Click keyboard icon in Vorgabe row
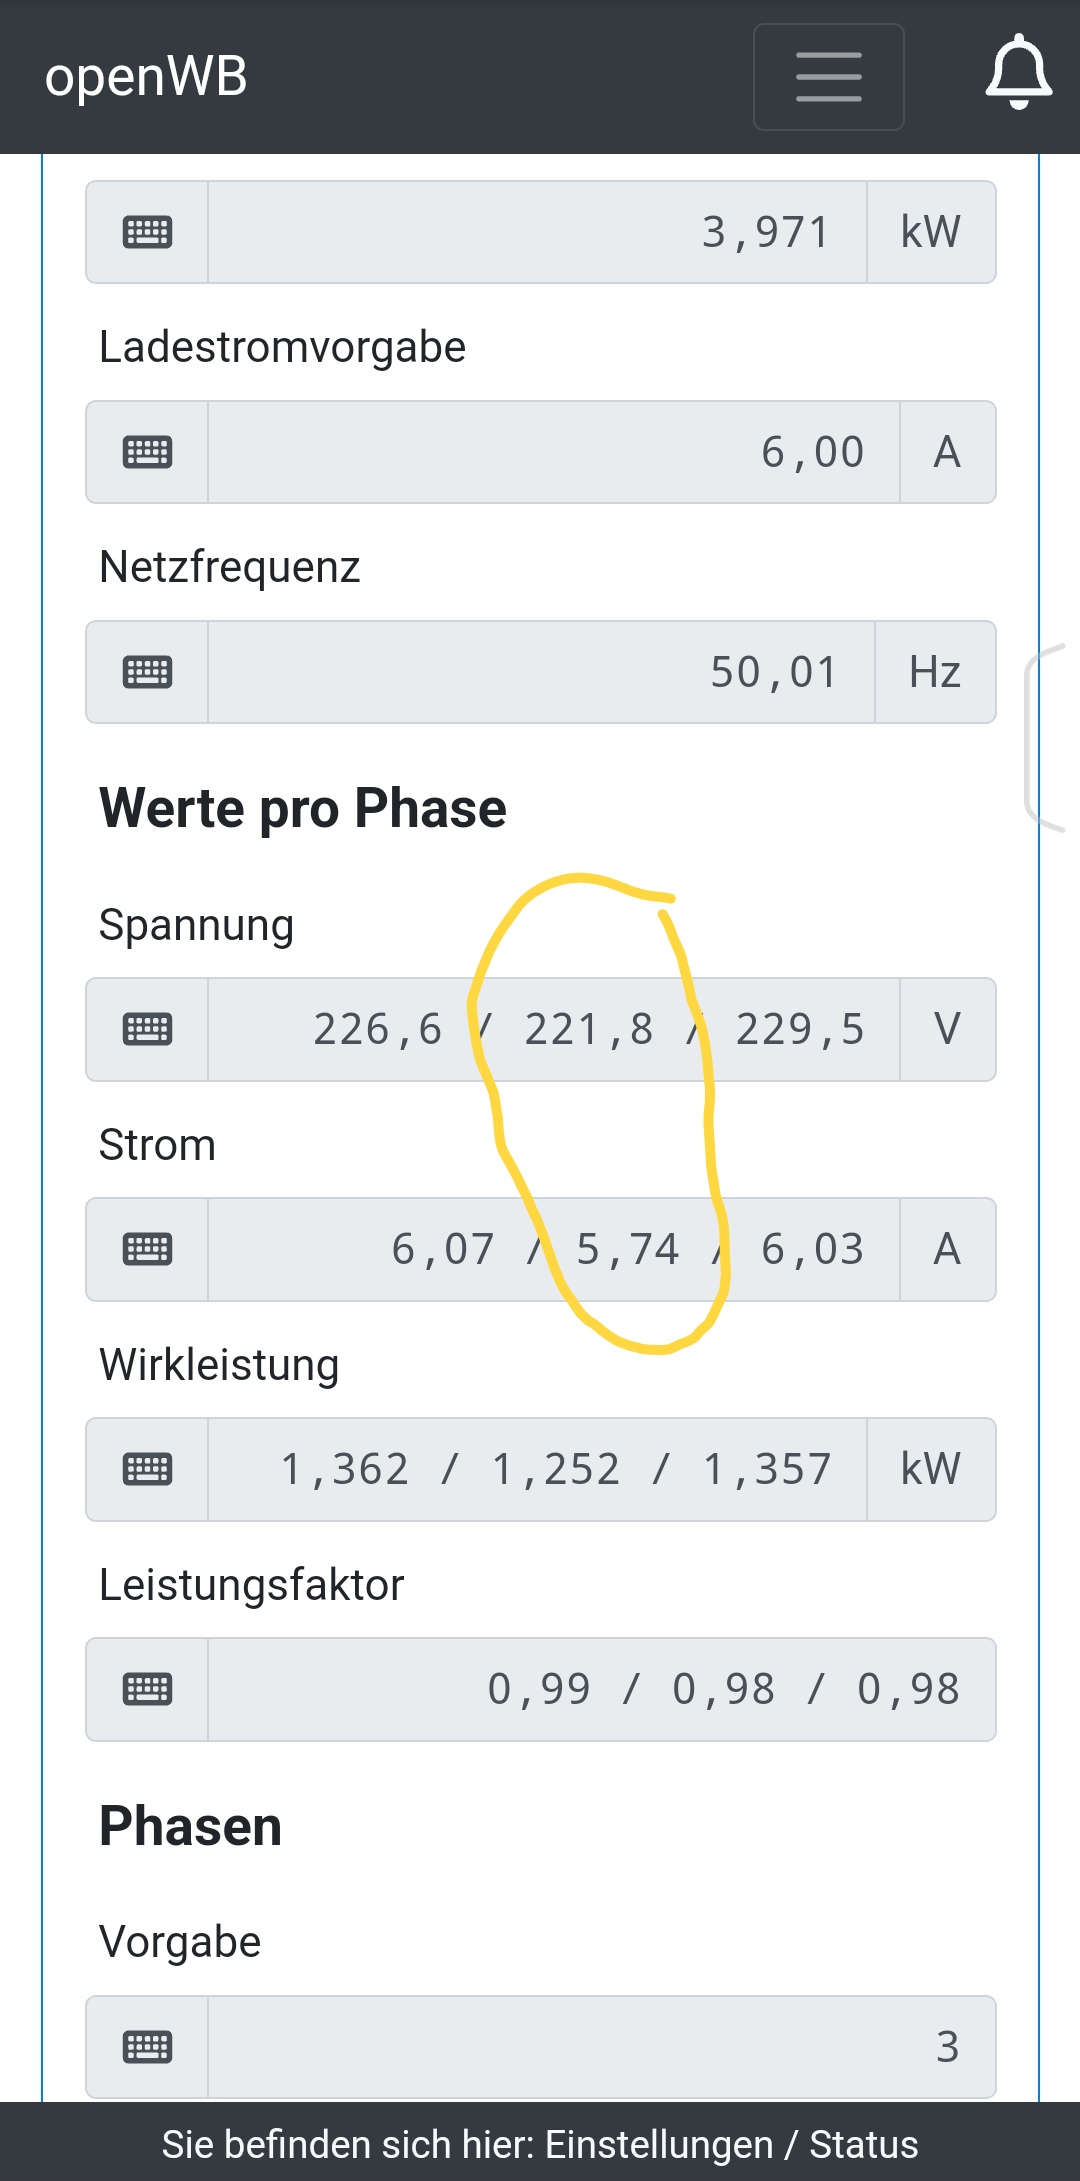This screenshot has width=1080, height=2181. [x=147, y=2047]
